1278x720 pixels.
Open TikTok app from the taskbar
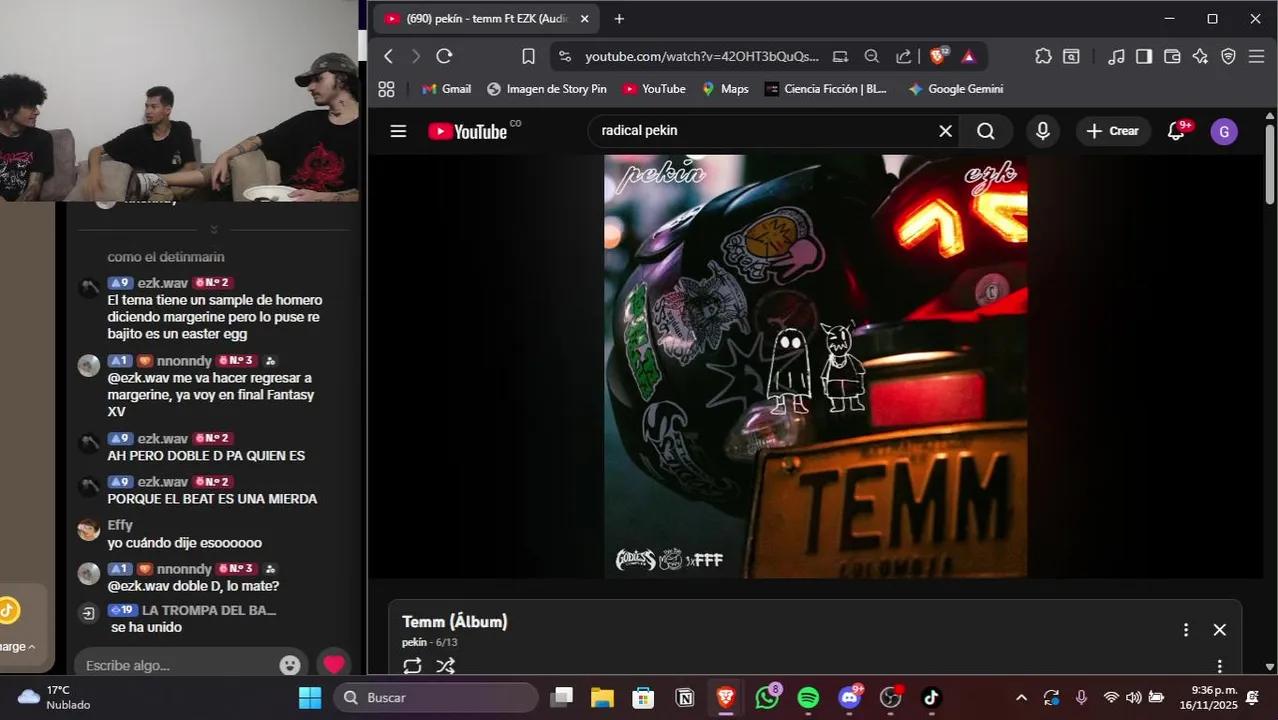(932, 697)
